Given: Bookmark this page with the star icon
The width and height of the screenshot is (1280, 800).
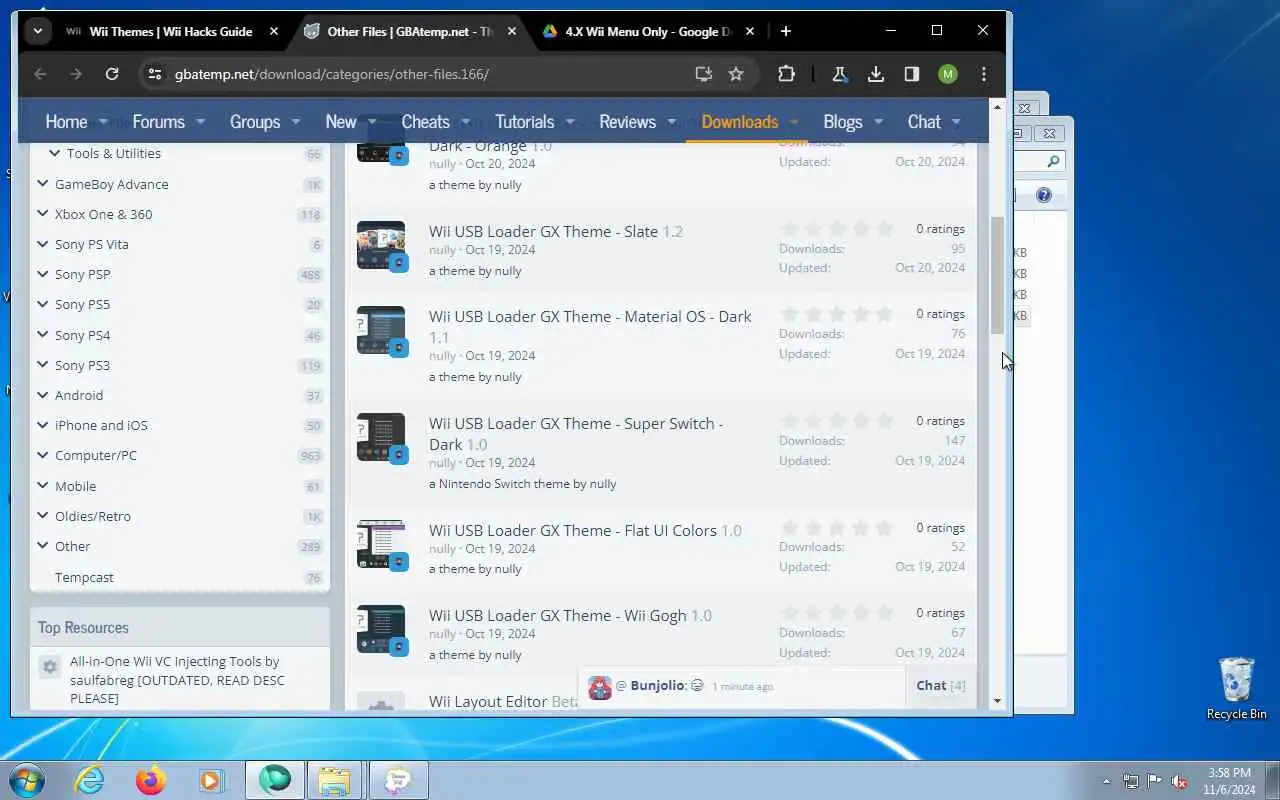Looking at the screenshot, I should click(736, 74).
